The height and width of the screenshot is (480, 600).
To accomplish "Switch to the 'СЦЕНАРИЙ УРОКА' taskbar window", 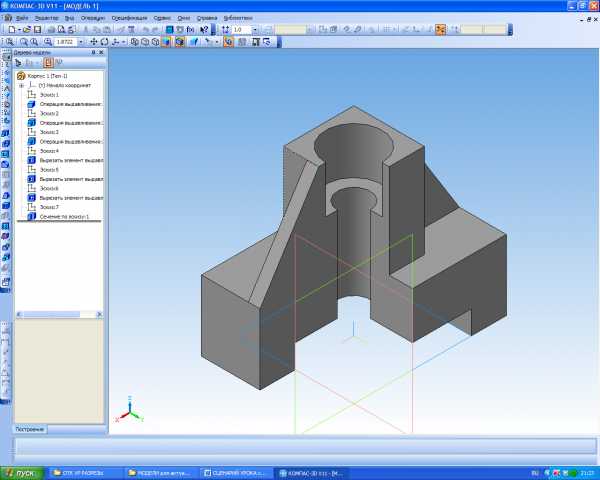I will point(234,472).
